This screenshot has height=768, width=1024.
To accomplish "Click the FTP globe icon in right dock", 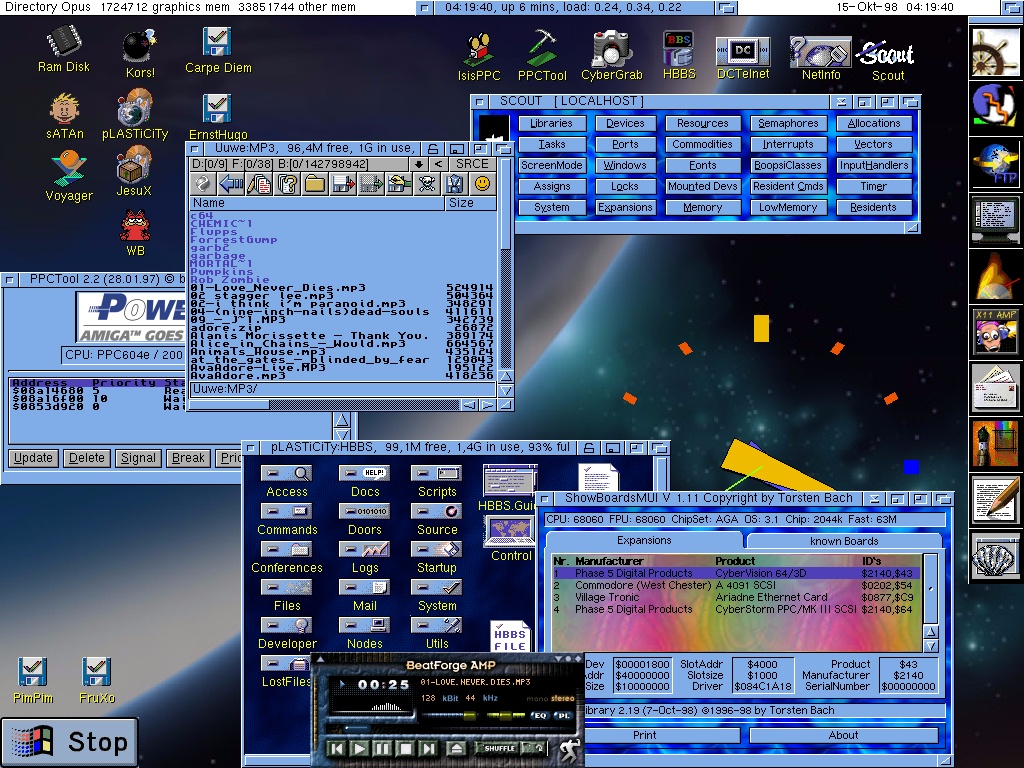I will click(995, 164).
